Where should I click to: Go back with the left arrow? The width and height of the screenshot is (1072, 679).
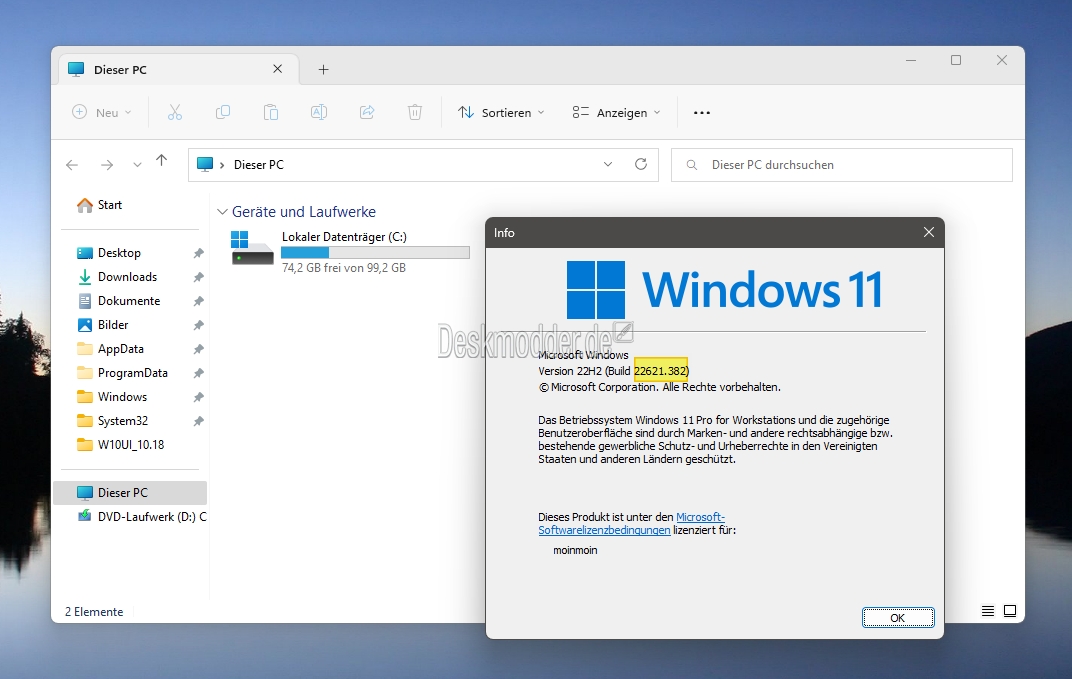(72, 165)
